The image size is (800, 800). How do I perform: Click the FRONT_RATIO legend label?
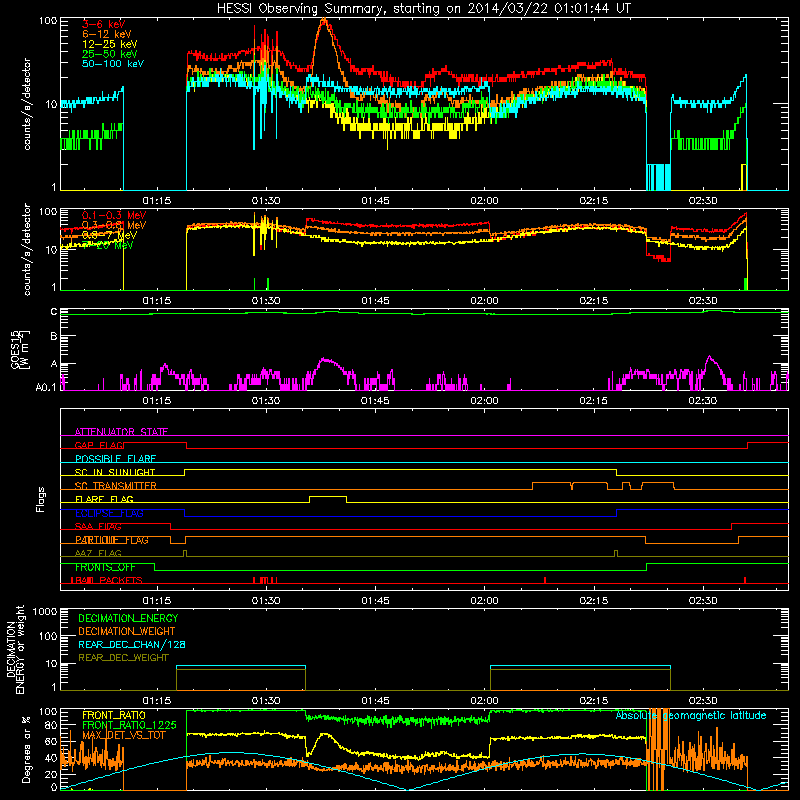click(114, 715)
